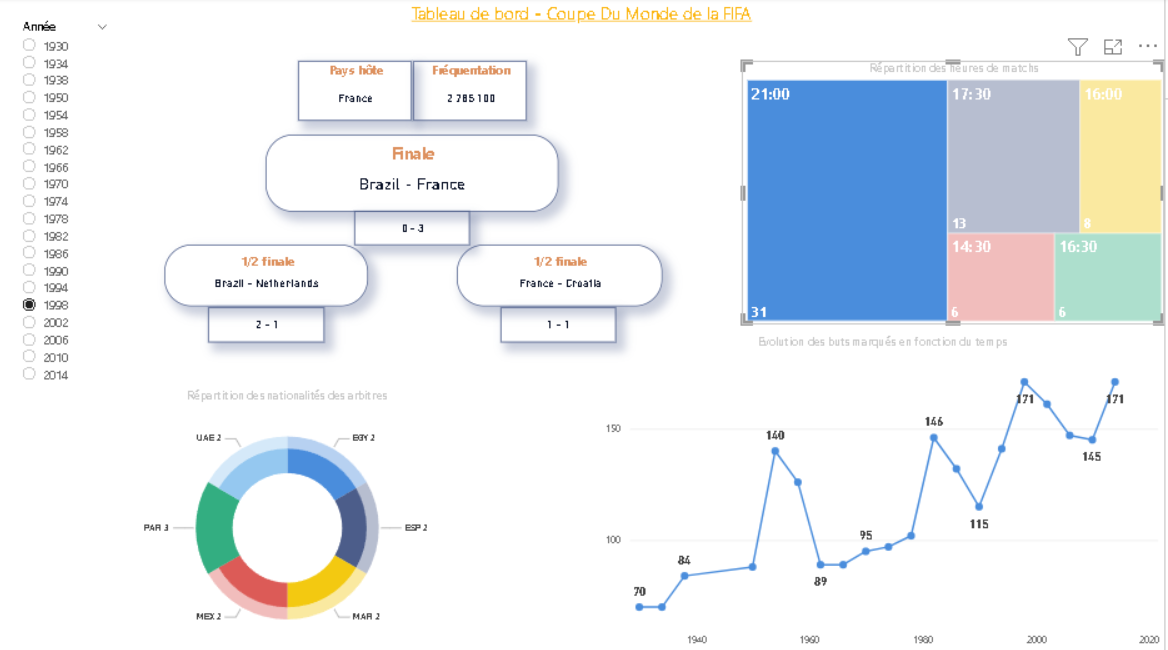Click the Fréquentation attendance card
The width and height of the screenshot is (1168, 650).
471,90
